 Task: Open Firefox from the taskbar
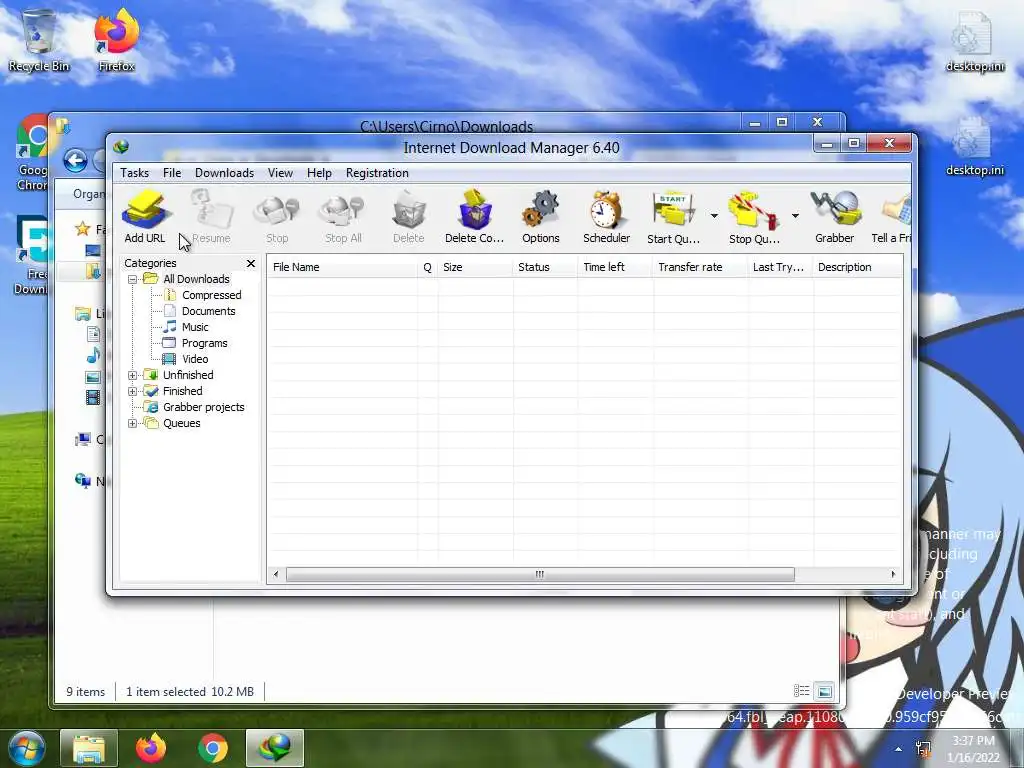(151, 748)
